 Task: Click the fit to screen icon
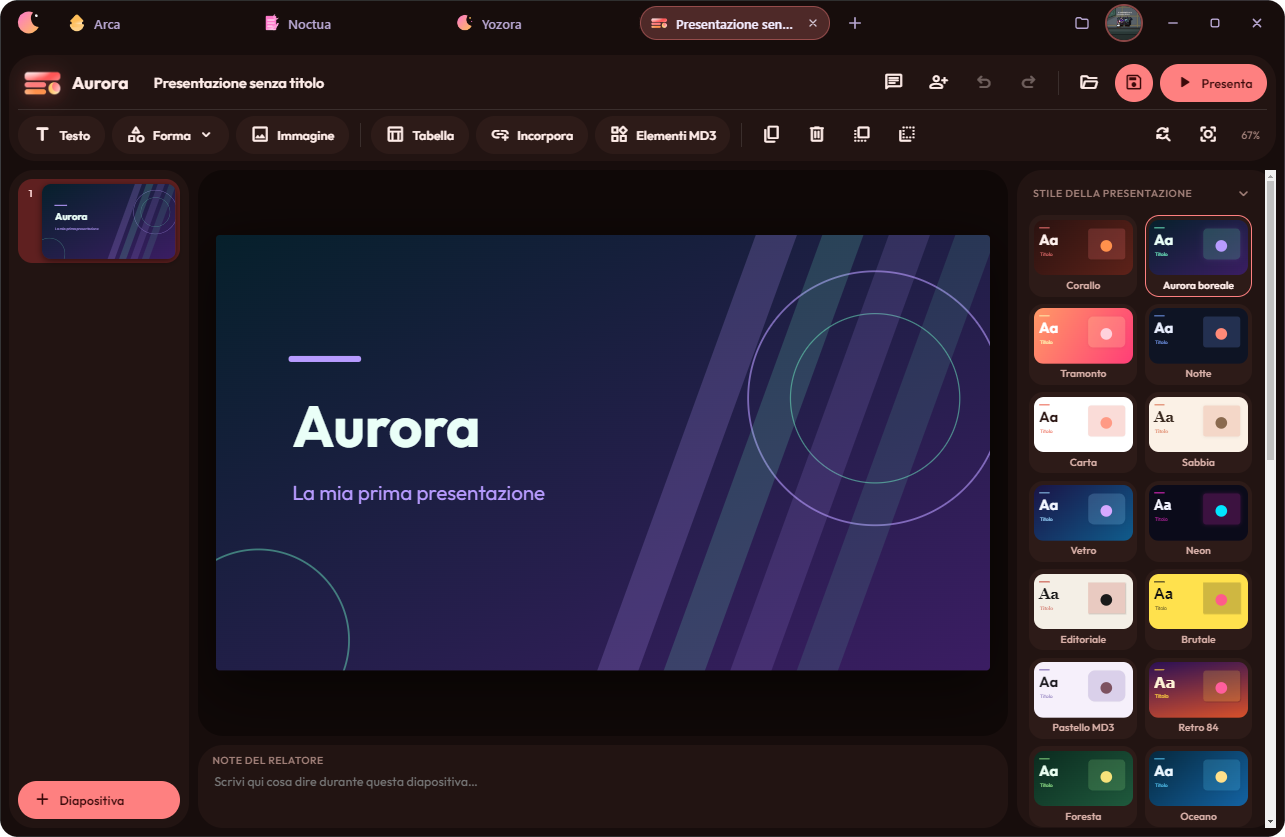[1208, 134]
